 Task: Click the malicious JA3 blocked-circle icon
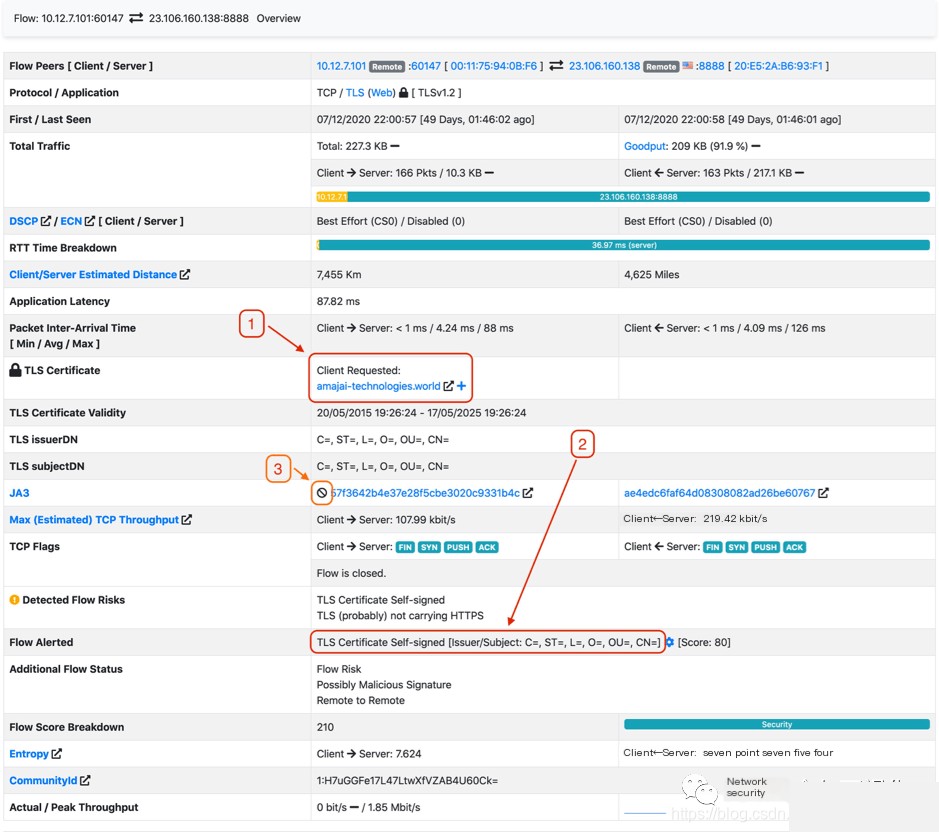pos(322,493)
